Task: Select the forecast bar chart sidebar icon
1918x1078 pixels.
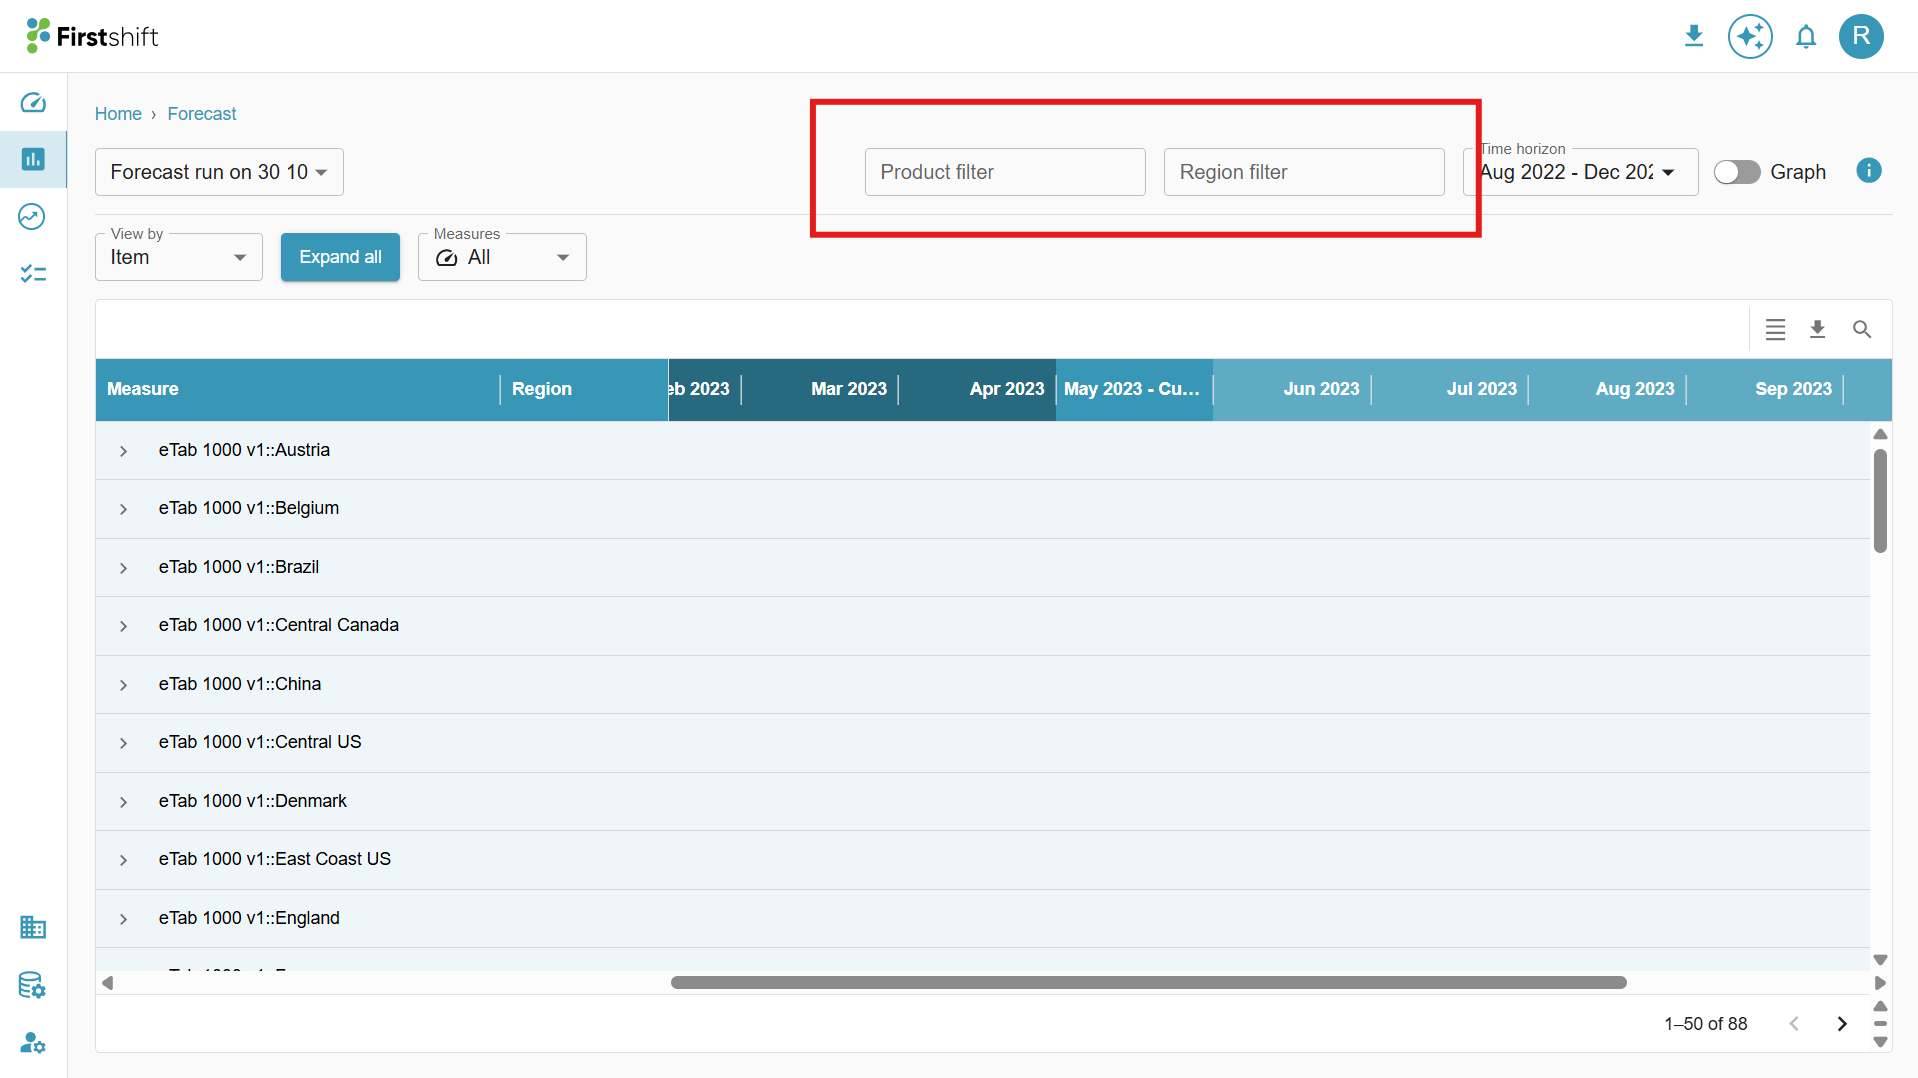Action: tap(33, 160)
